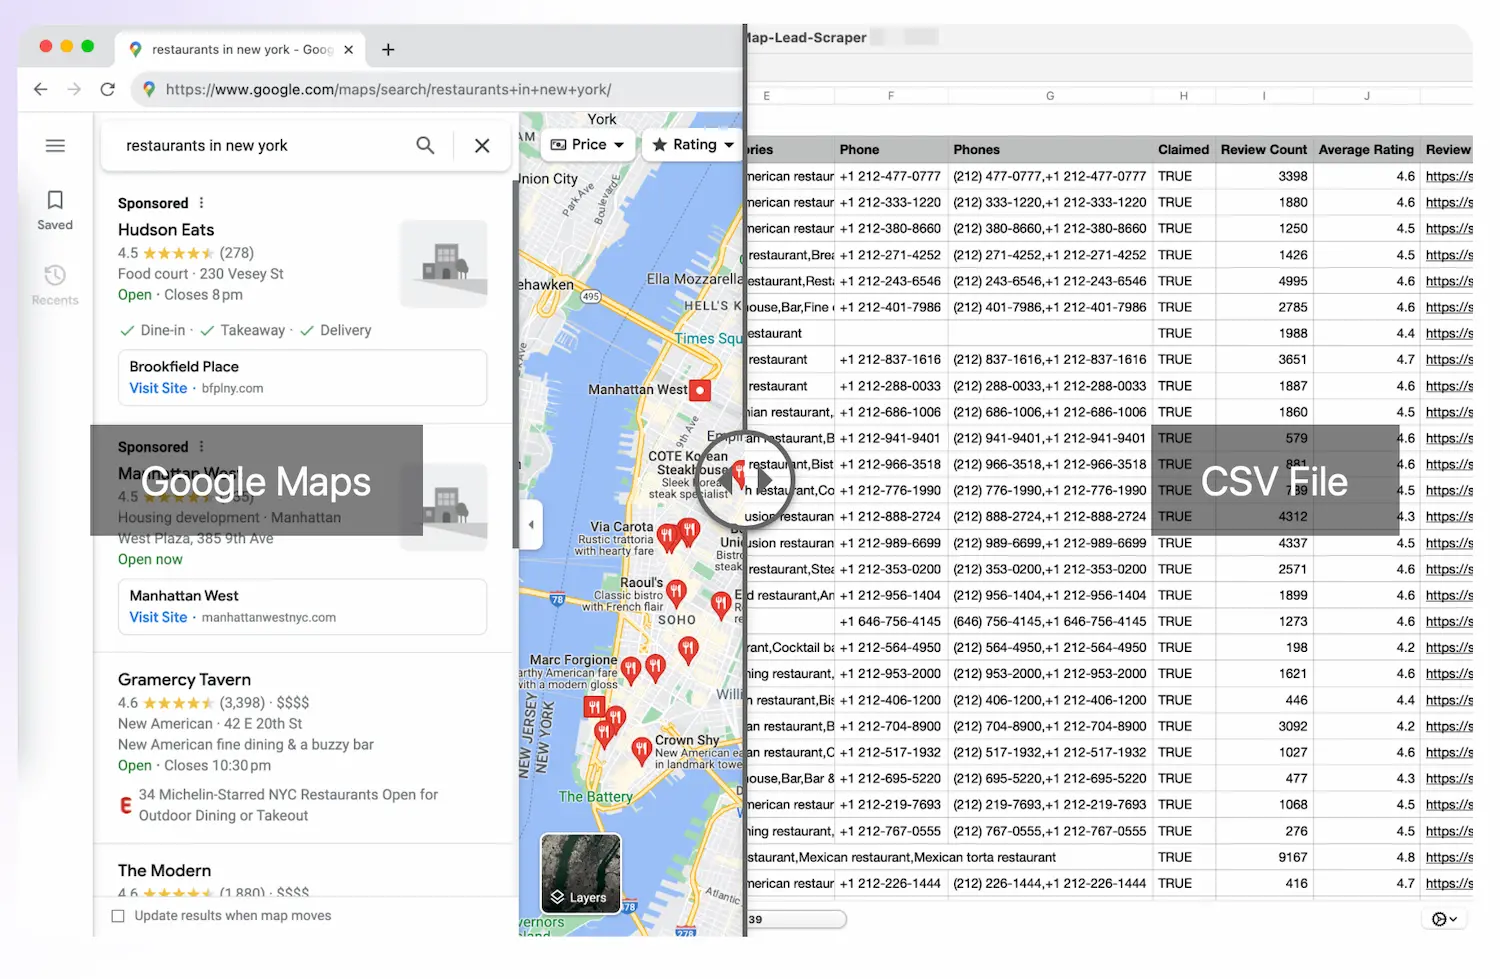Open The Modern restaurant listing
Image resolution: width=1500 pixels, height=979 pixels.
tap(164, 871)
